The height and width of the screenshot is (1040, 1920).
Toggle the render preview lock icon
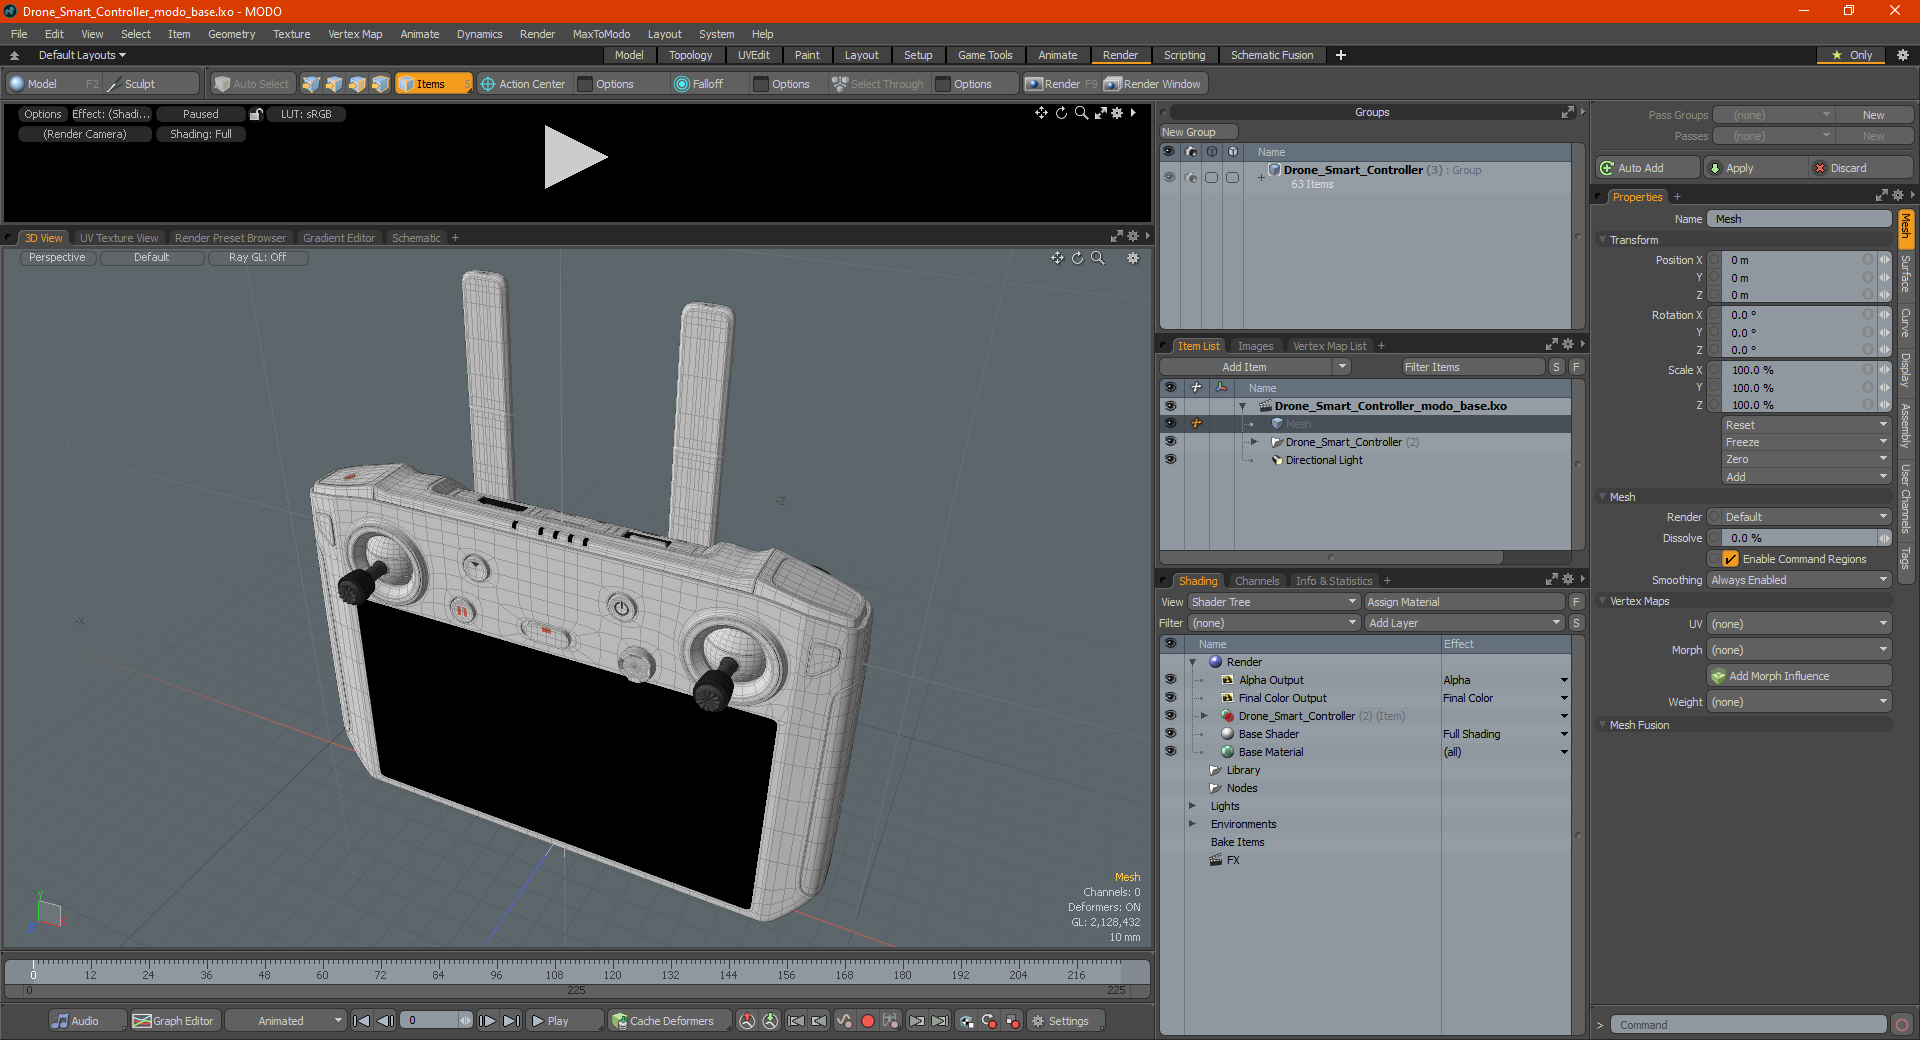tap(256, 114)
